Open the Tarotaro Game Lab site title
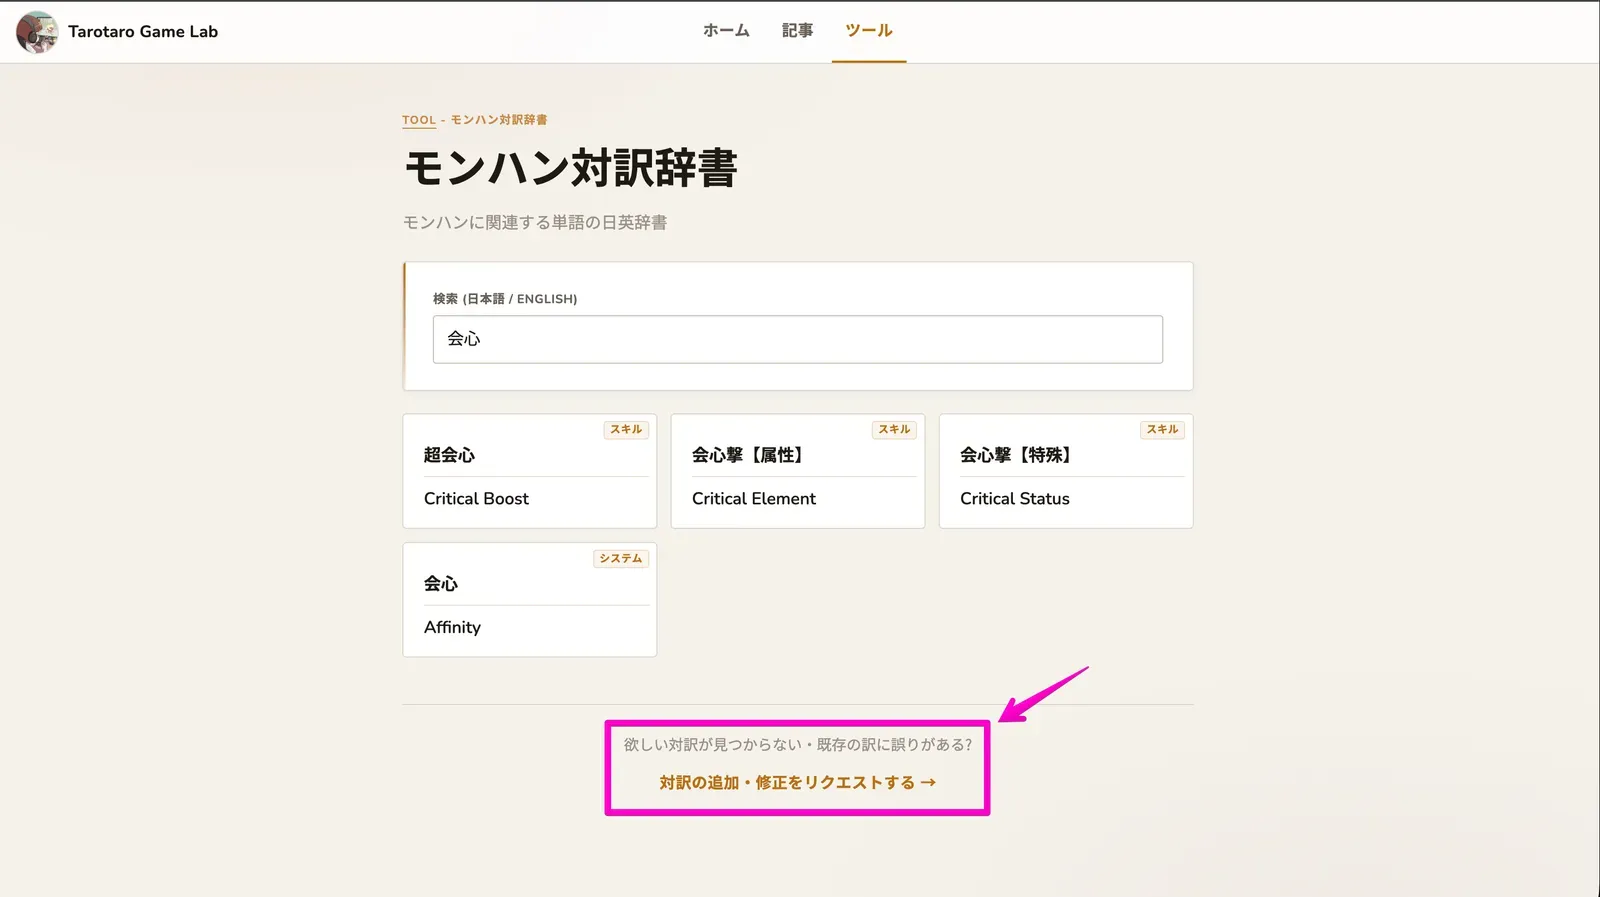Viewport: 1600px width, 897px height. coord(143,32)
